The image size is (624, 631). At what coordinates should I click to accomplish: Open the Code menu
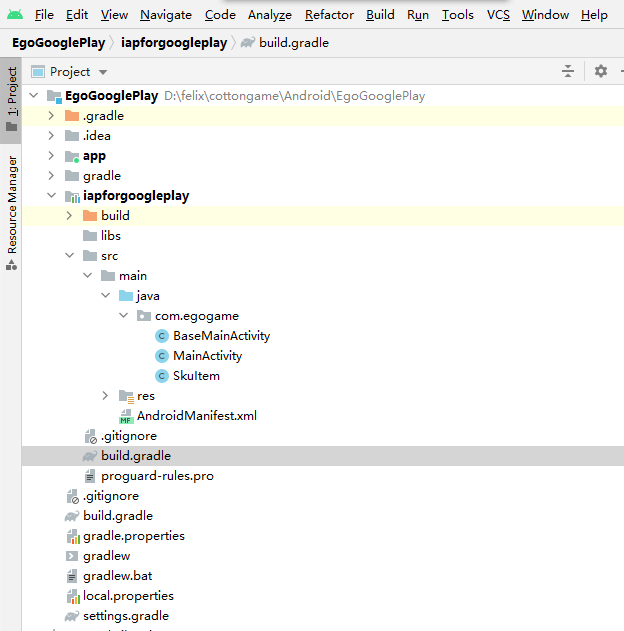click(220, 15)
